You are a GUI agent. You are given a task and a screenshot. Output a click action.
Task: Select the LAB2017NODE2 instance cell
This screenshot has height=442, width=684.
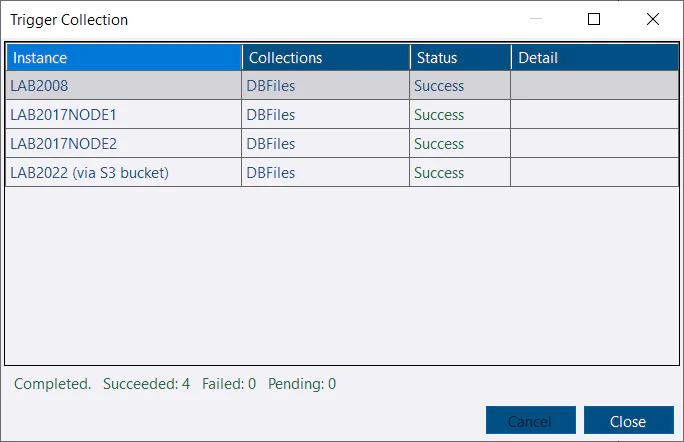(123, 143)
